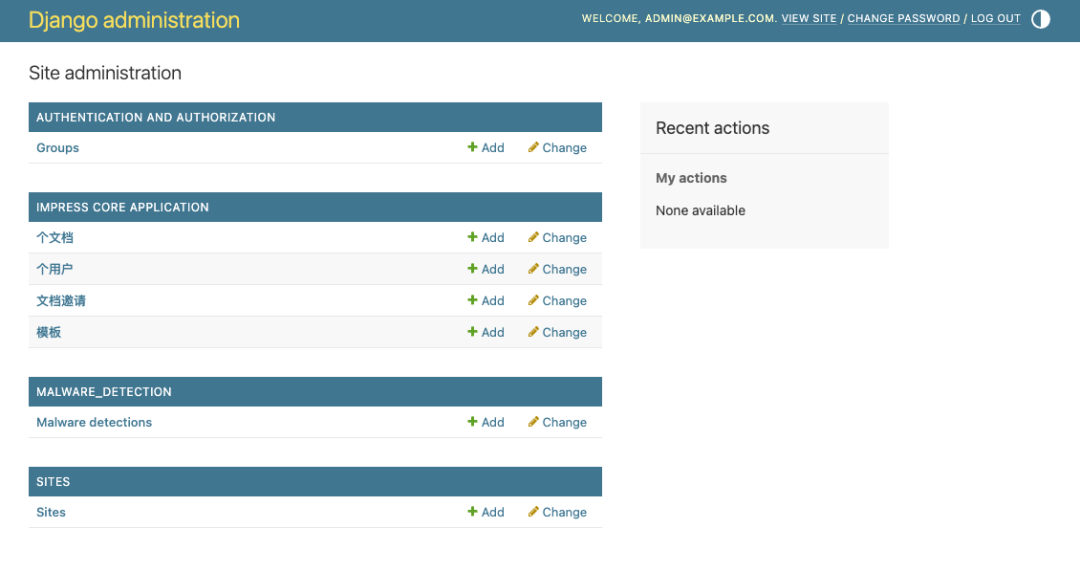Add a new Groups entry

[486, 147]
